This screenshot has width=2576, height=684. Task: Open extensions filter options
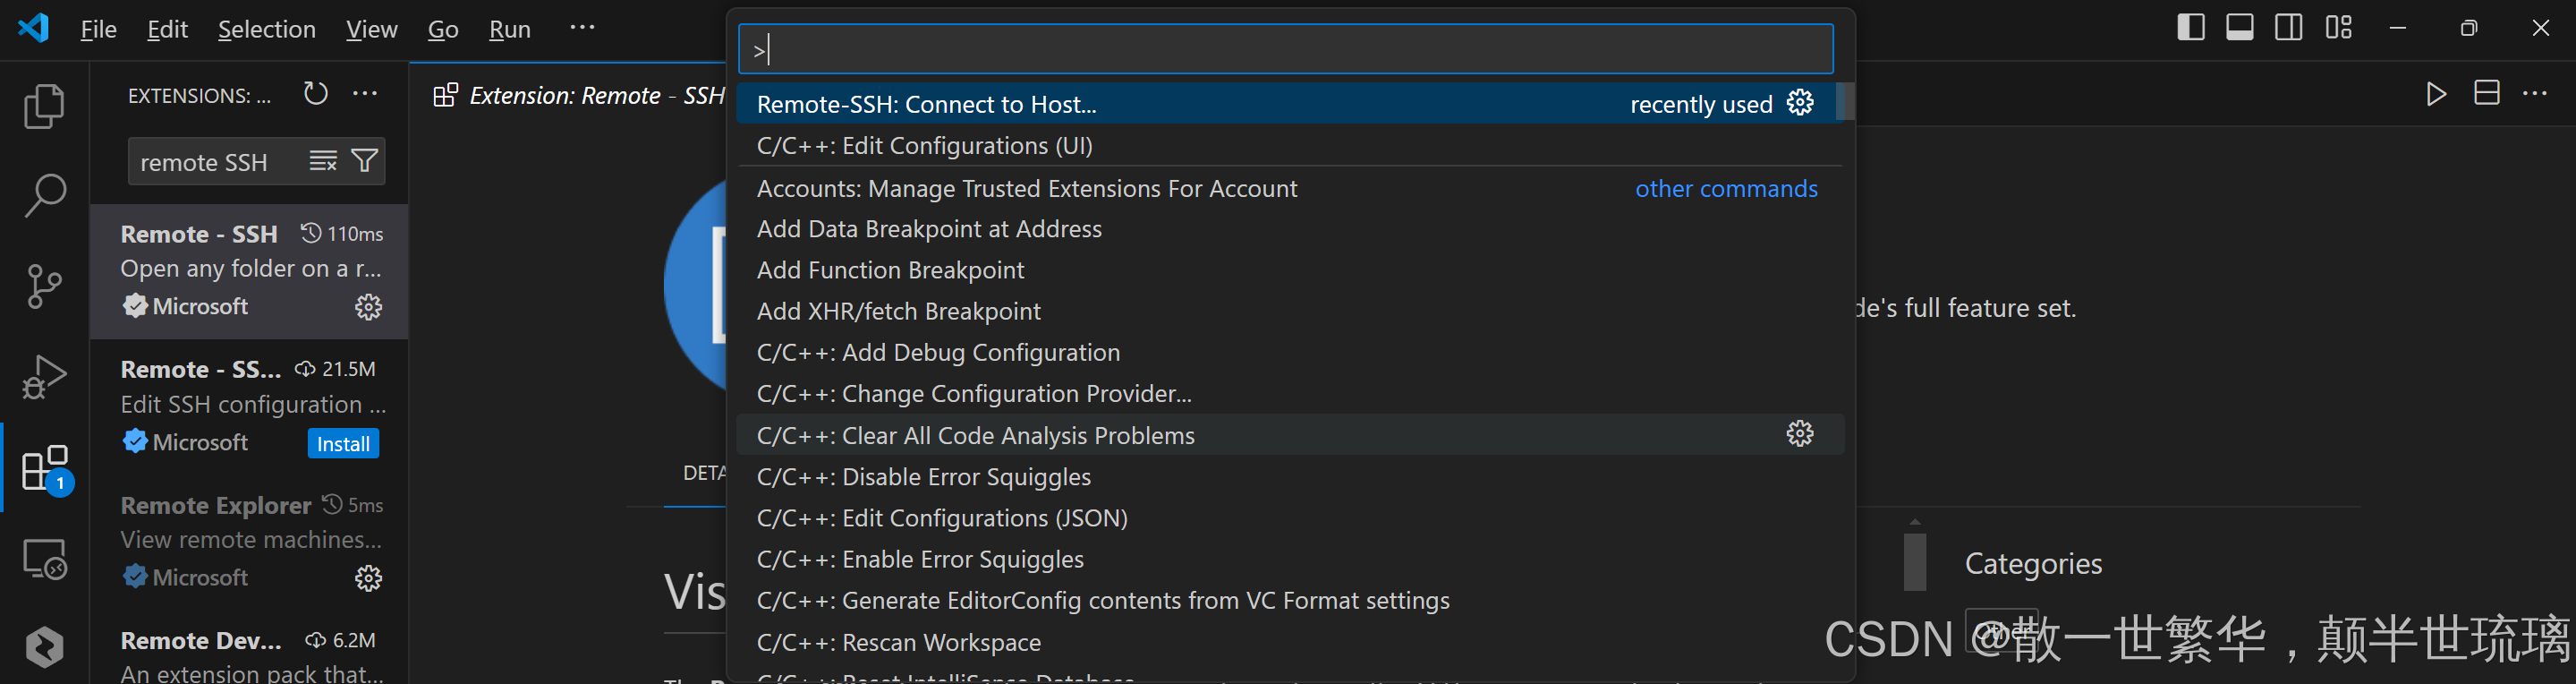(x=365, y=161)
